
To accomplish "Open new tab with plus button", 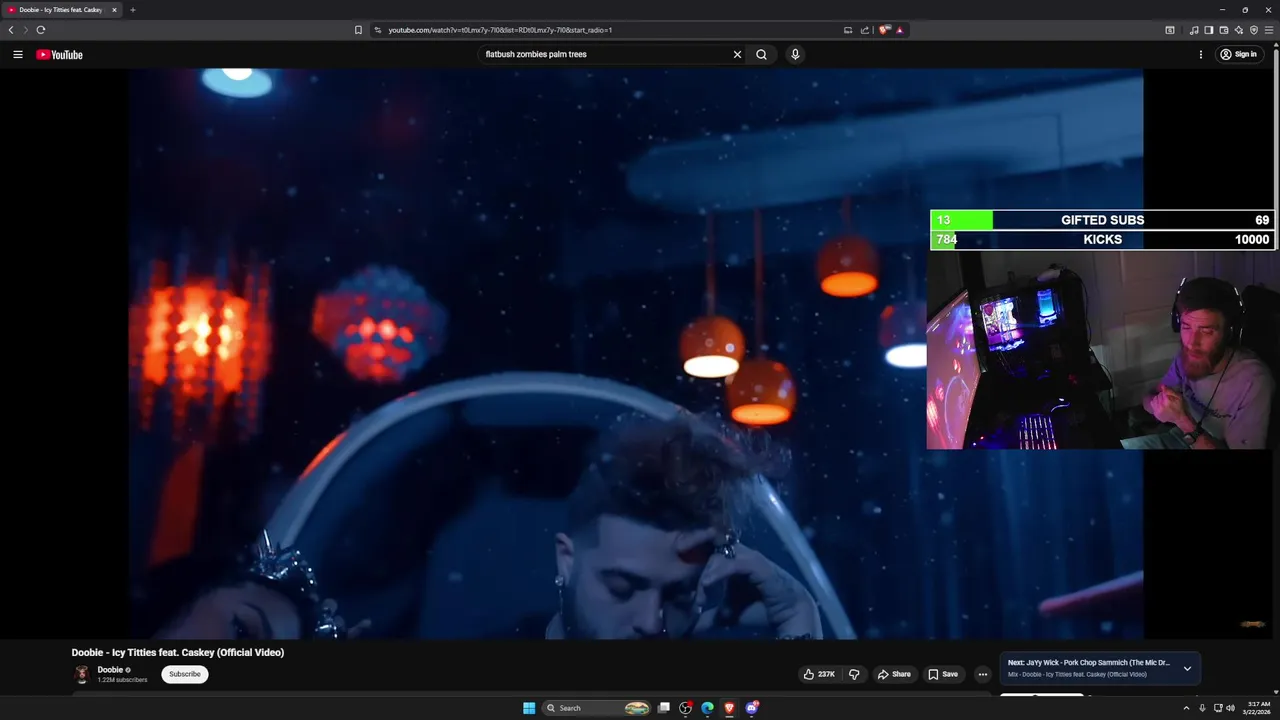I will click(132, 10).
